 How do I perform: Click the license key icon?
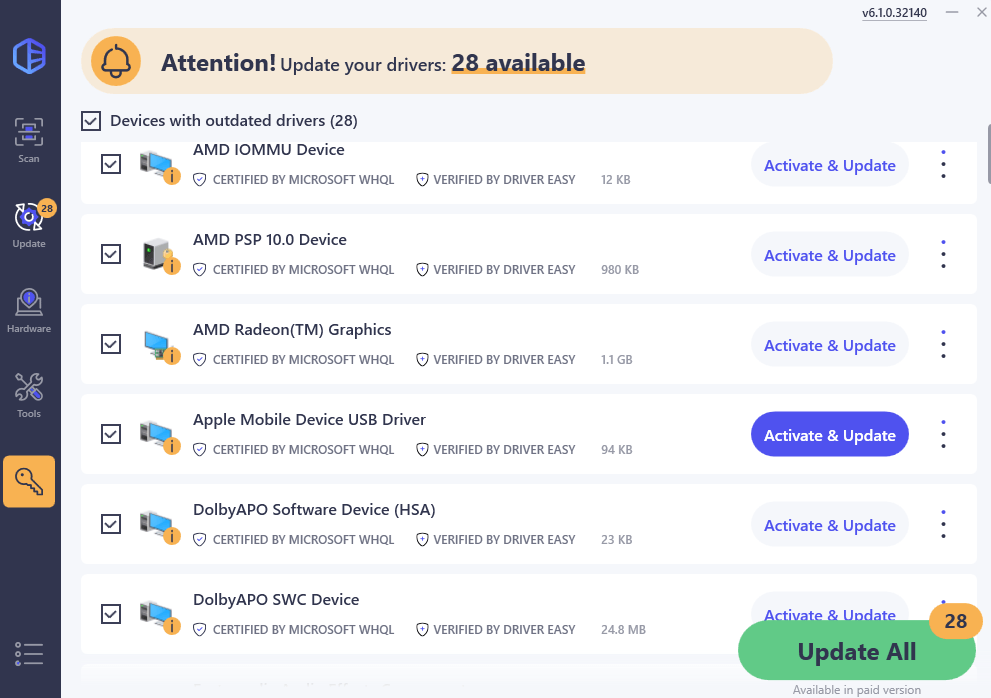pos(29,482)
